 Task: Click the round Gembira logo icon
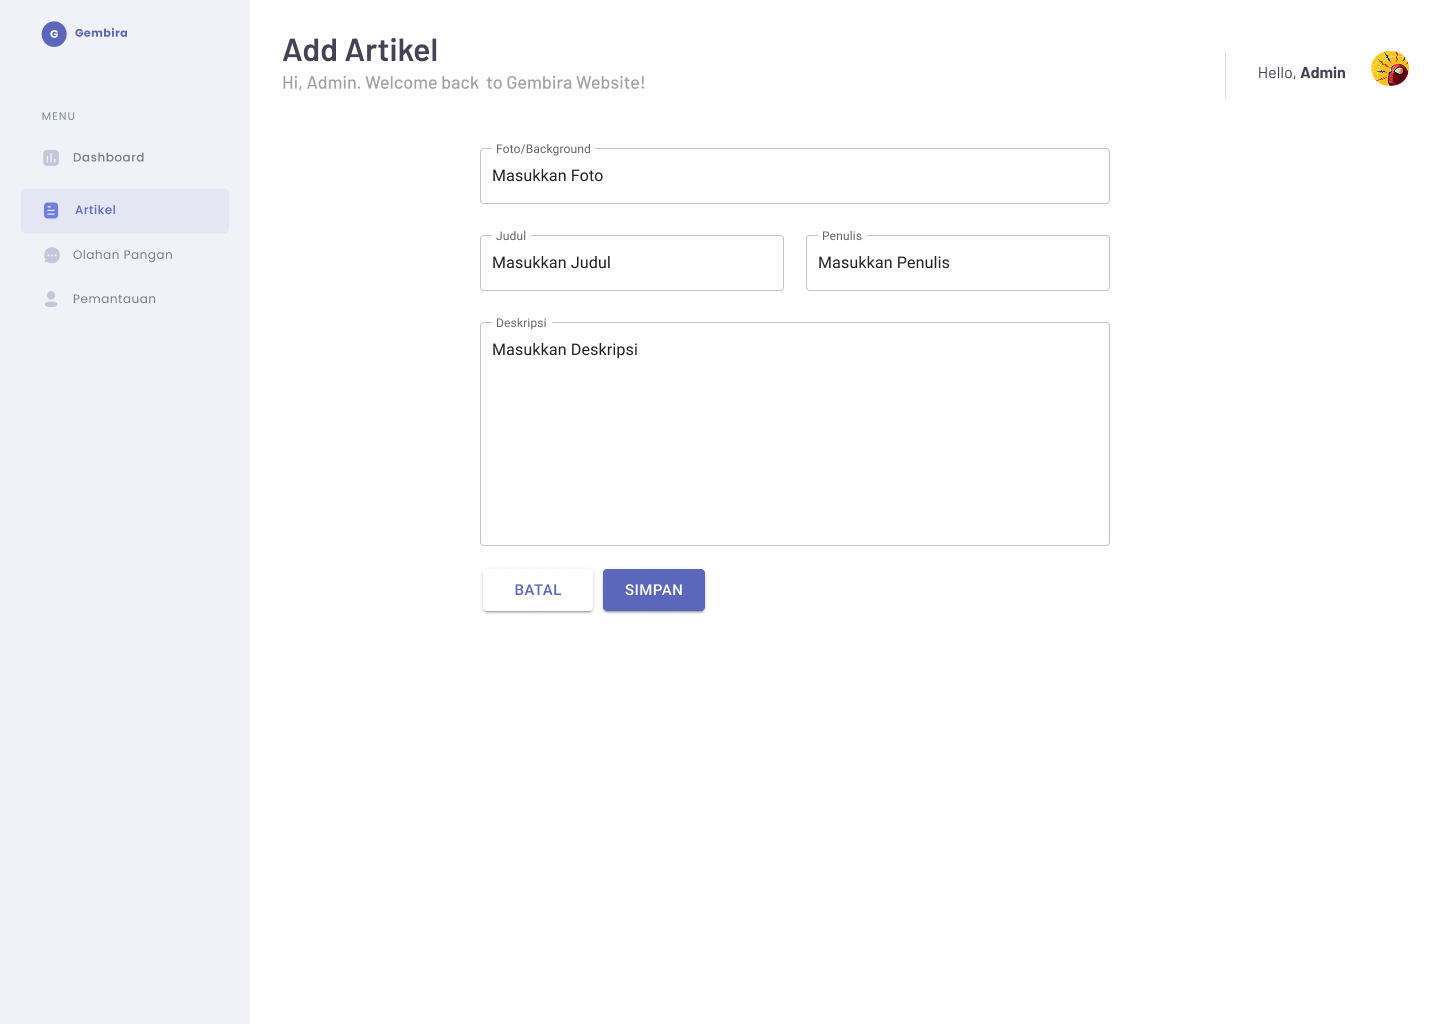[x=54, y=34]
